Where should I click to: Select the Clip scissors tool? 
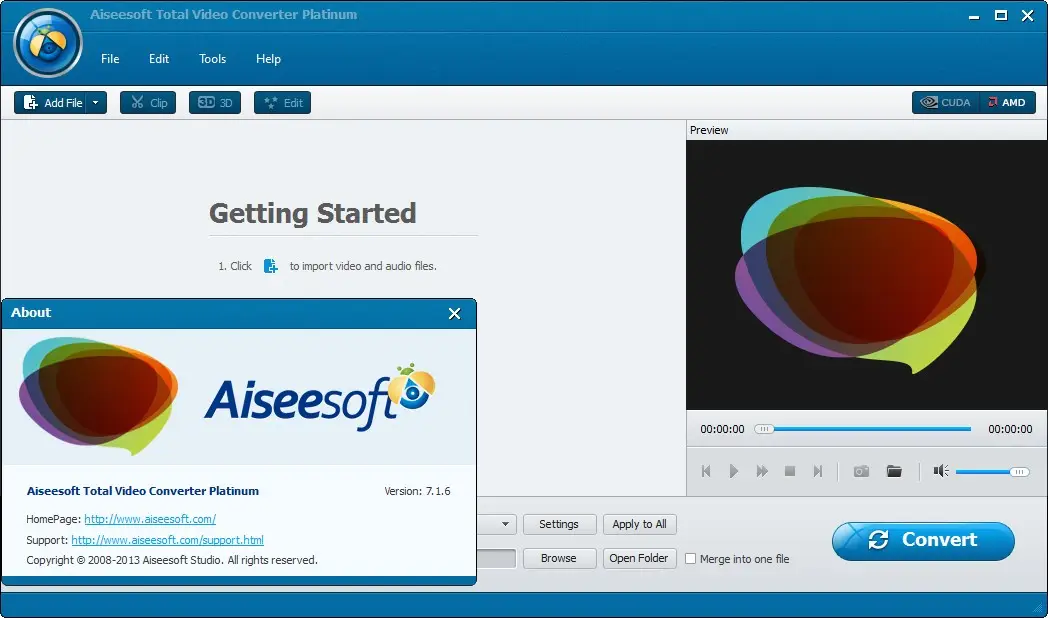[148, 102]
